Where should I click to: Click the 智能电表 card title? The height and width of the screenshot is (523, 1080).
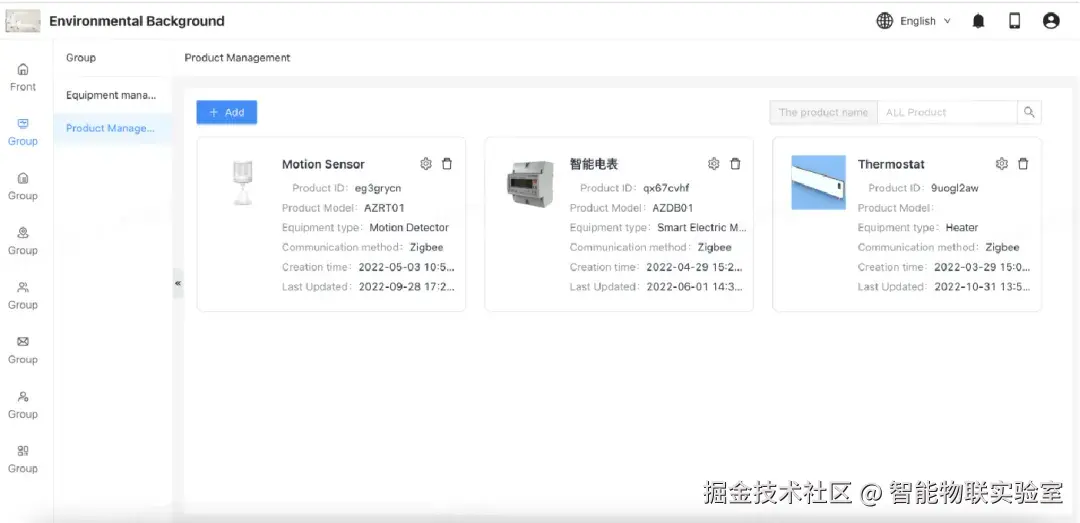click(x=594, y=165)
